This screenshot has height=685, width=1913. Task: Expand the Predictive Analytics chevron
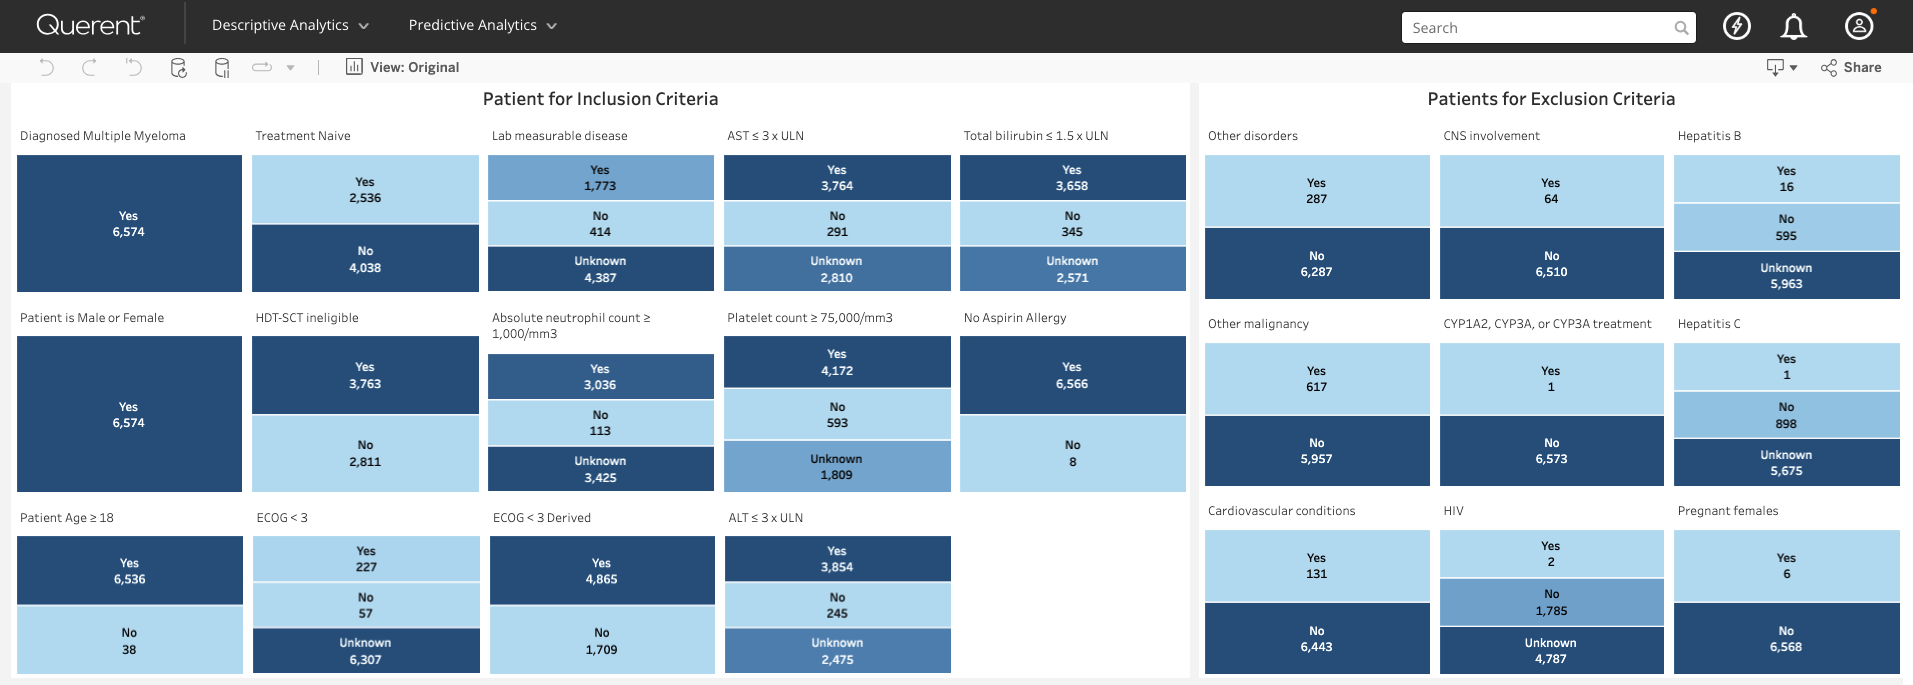[x=551, y=26]
